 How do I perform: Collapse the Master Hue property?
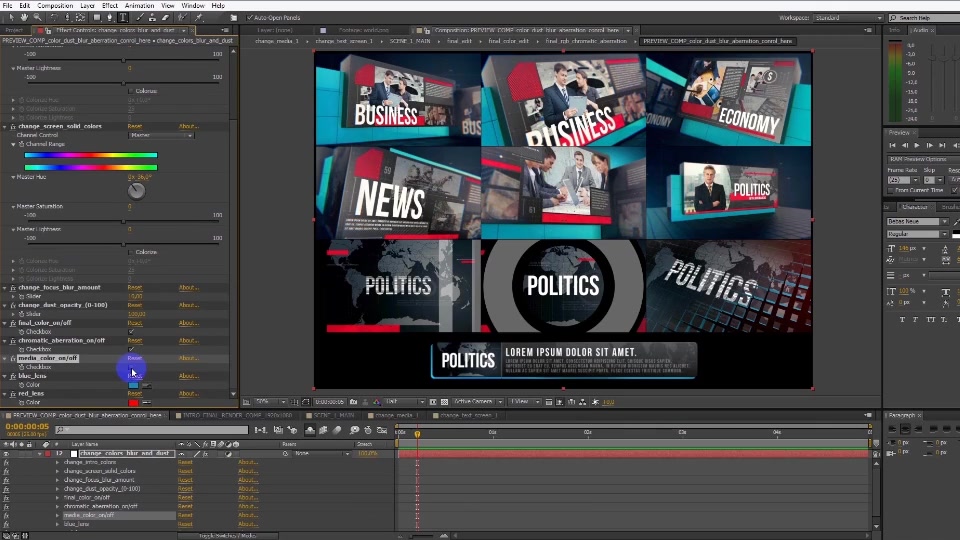13,177
